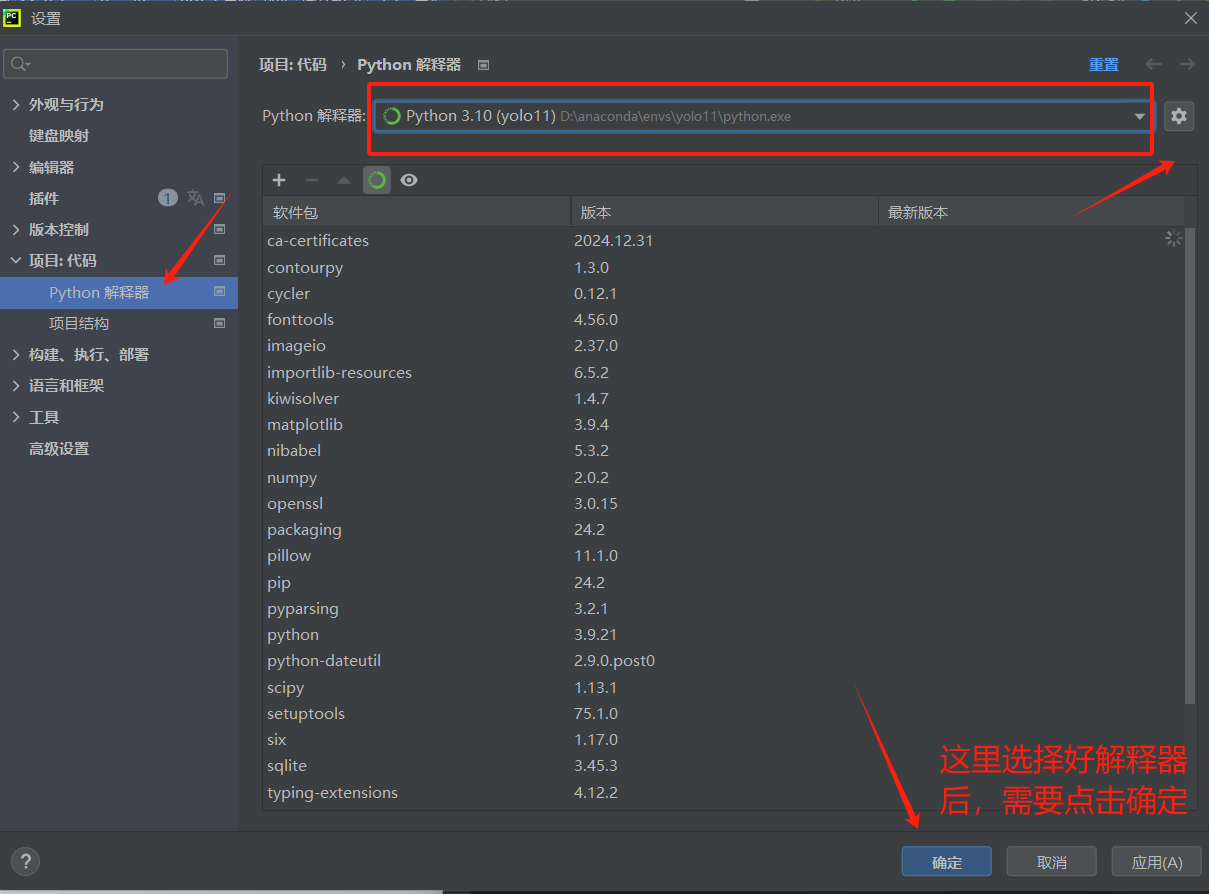Select the pillow package row

click(723, 556)
